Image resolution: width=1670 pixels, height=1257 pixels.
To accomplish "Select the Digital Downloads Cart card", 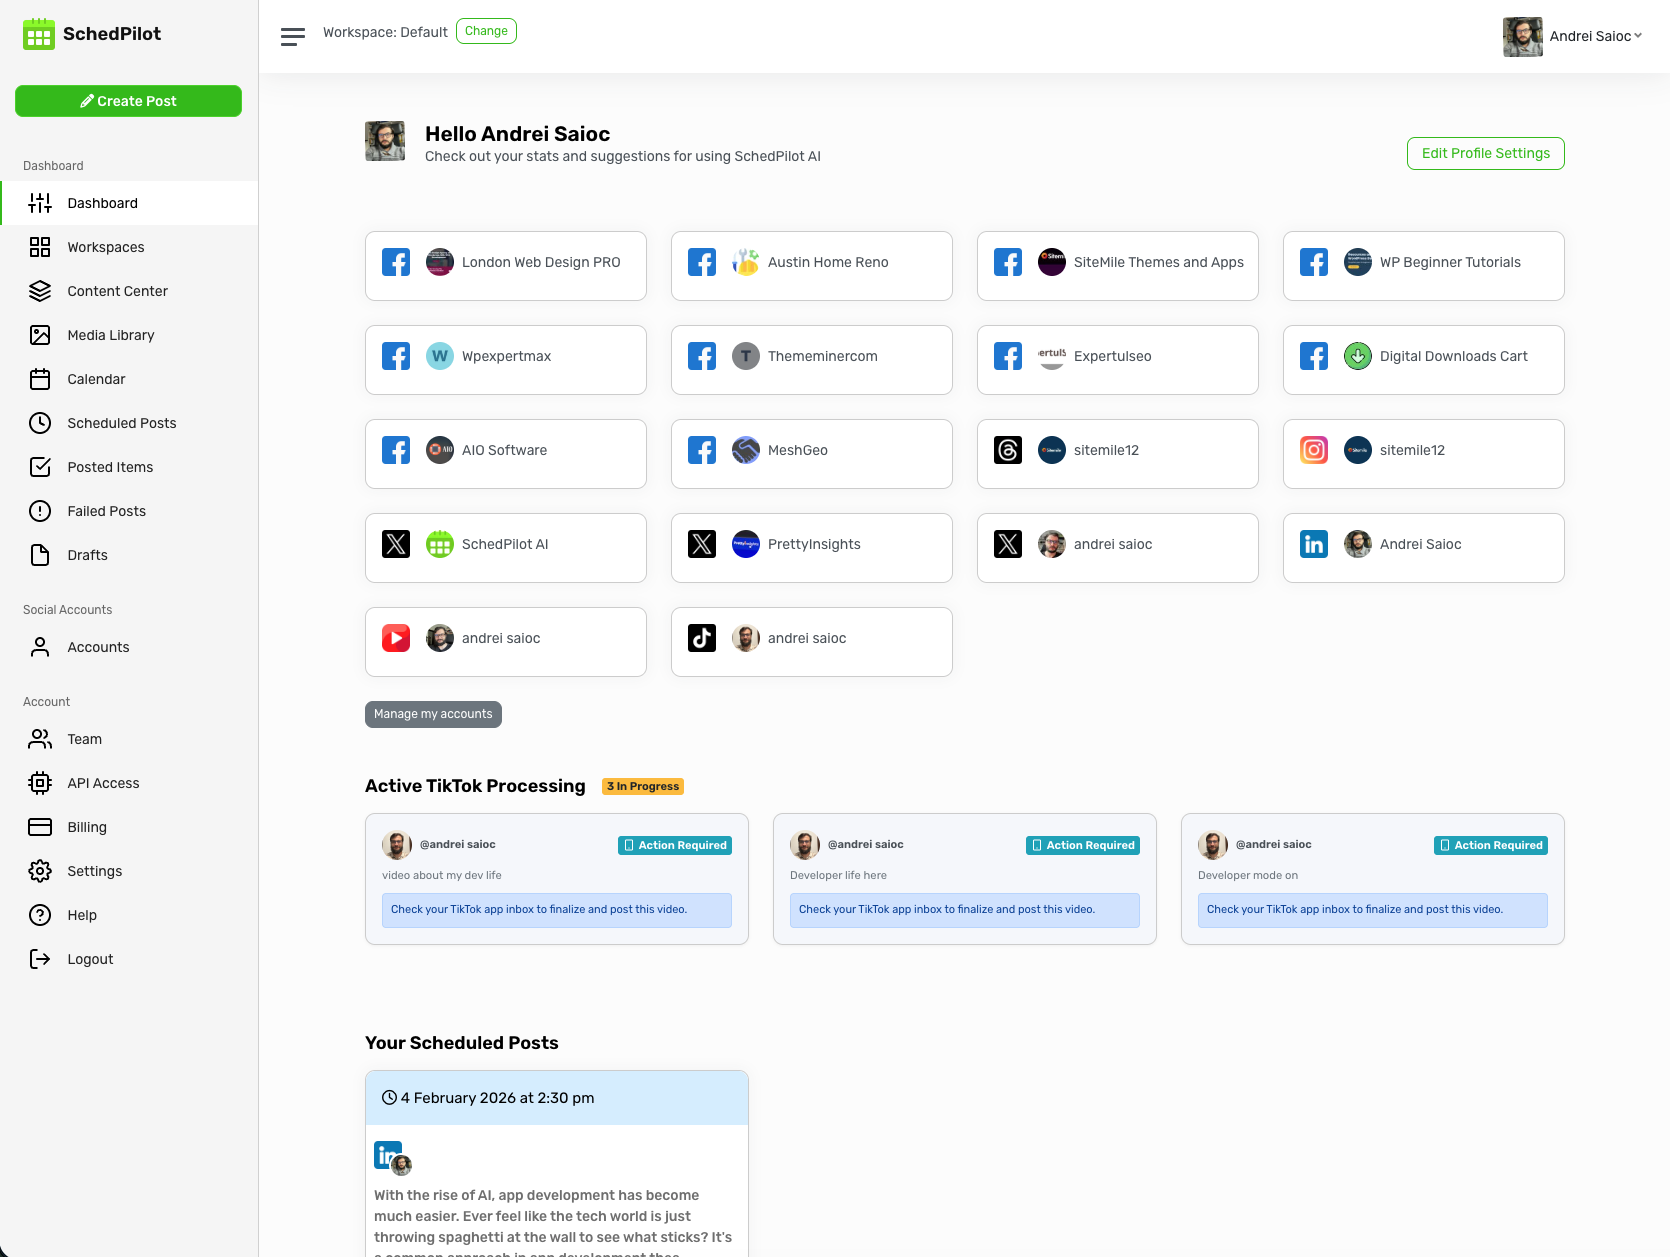I will 1424,360.
